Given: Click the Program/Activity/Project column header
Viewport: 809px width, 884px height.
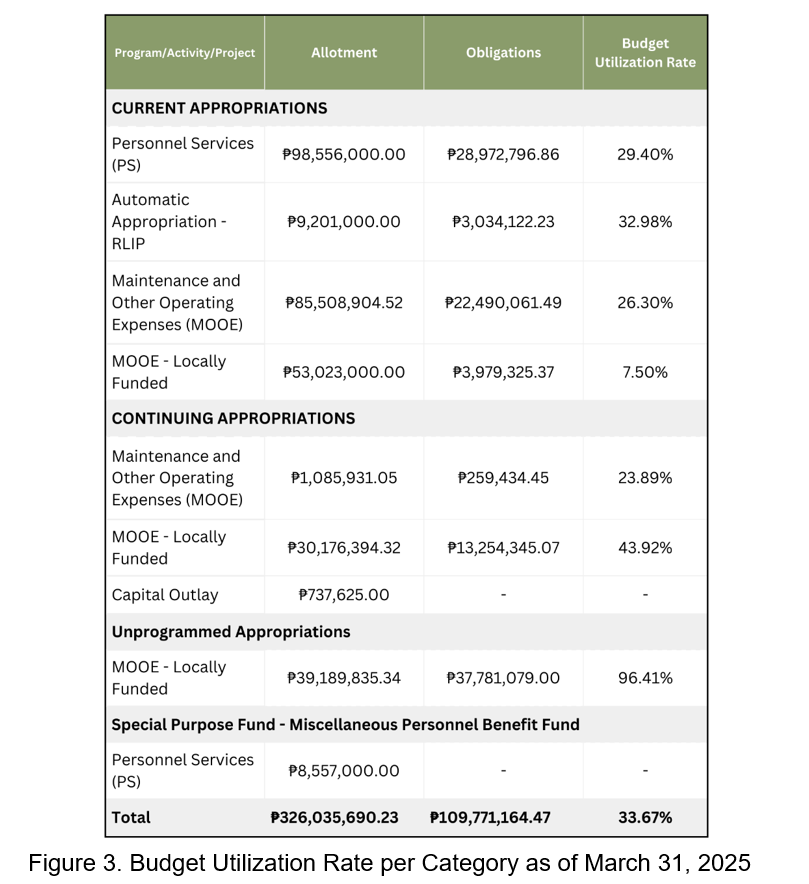Looking at the screenshot, I should pos(184,53).
